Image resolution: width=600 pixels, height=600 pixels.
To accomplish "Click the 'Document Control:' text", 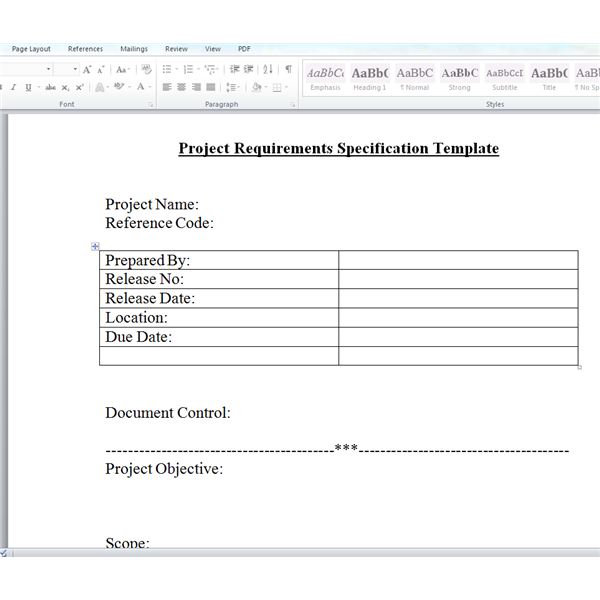I will (168, 413).
